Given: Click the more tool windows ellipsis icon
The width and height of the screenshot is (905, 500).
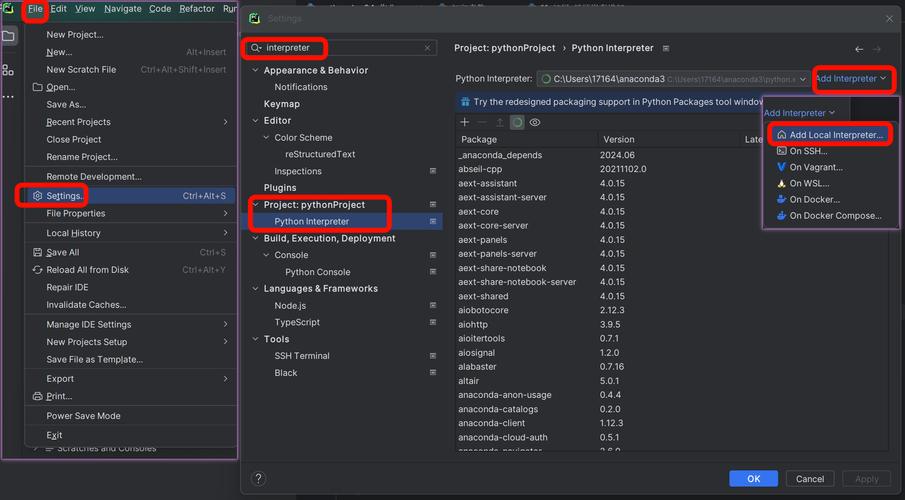Looking at the screenshot, I should [8, 96].
